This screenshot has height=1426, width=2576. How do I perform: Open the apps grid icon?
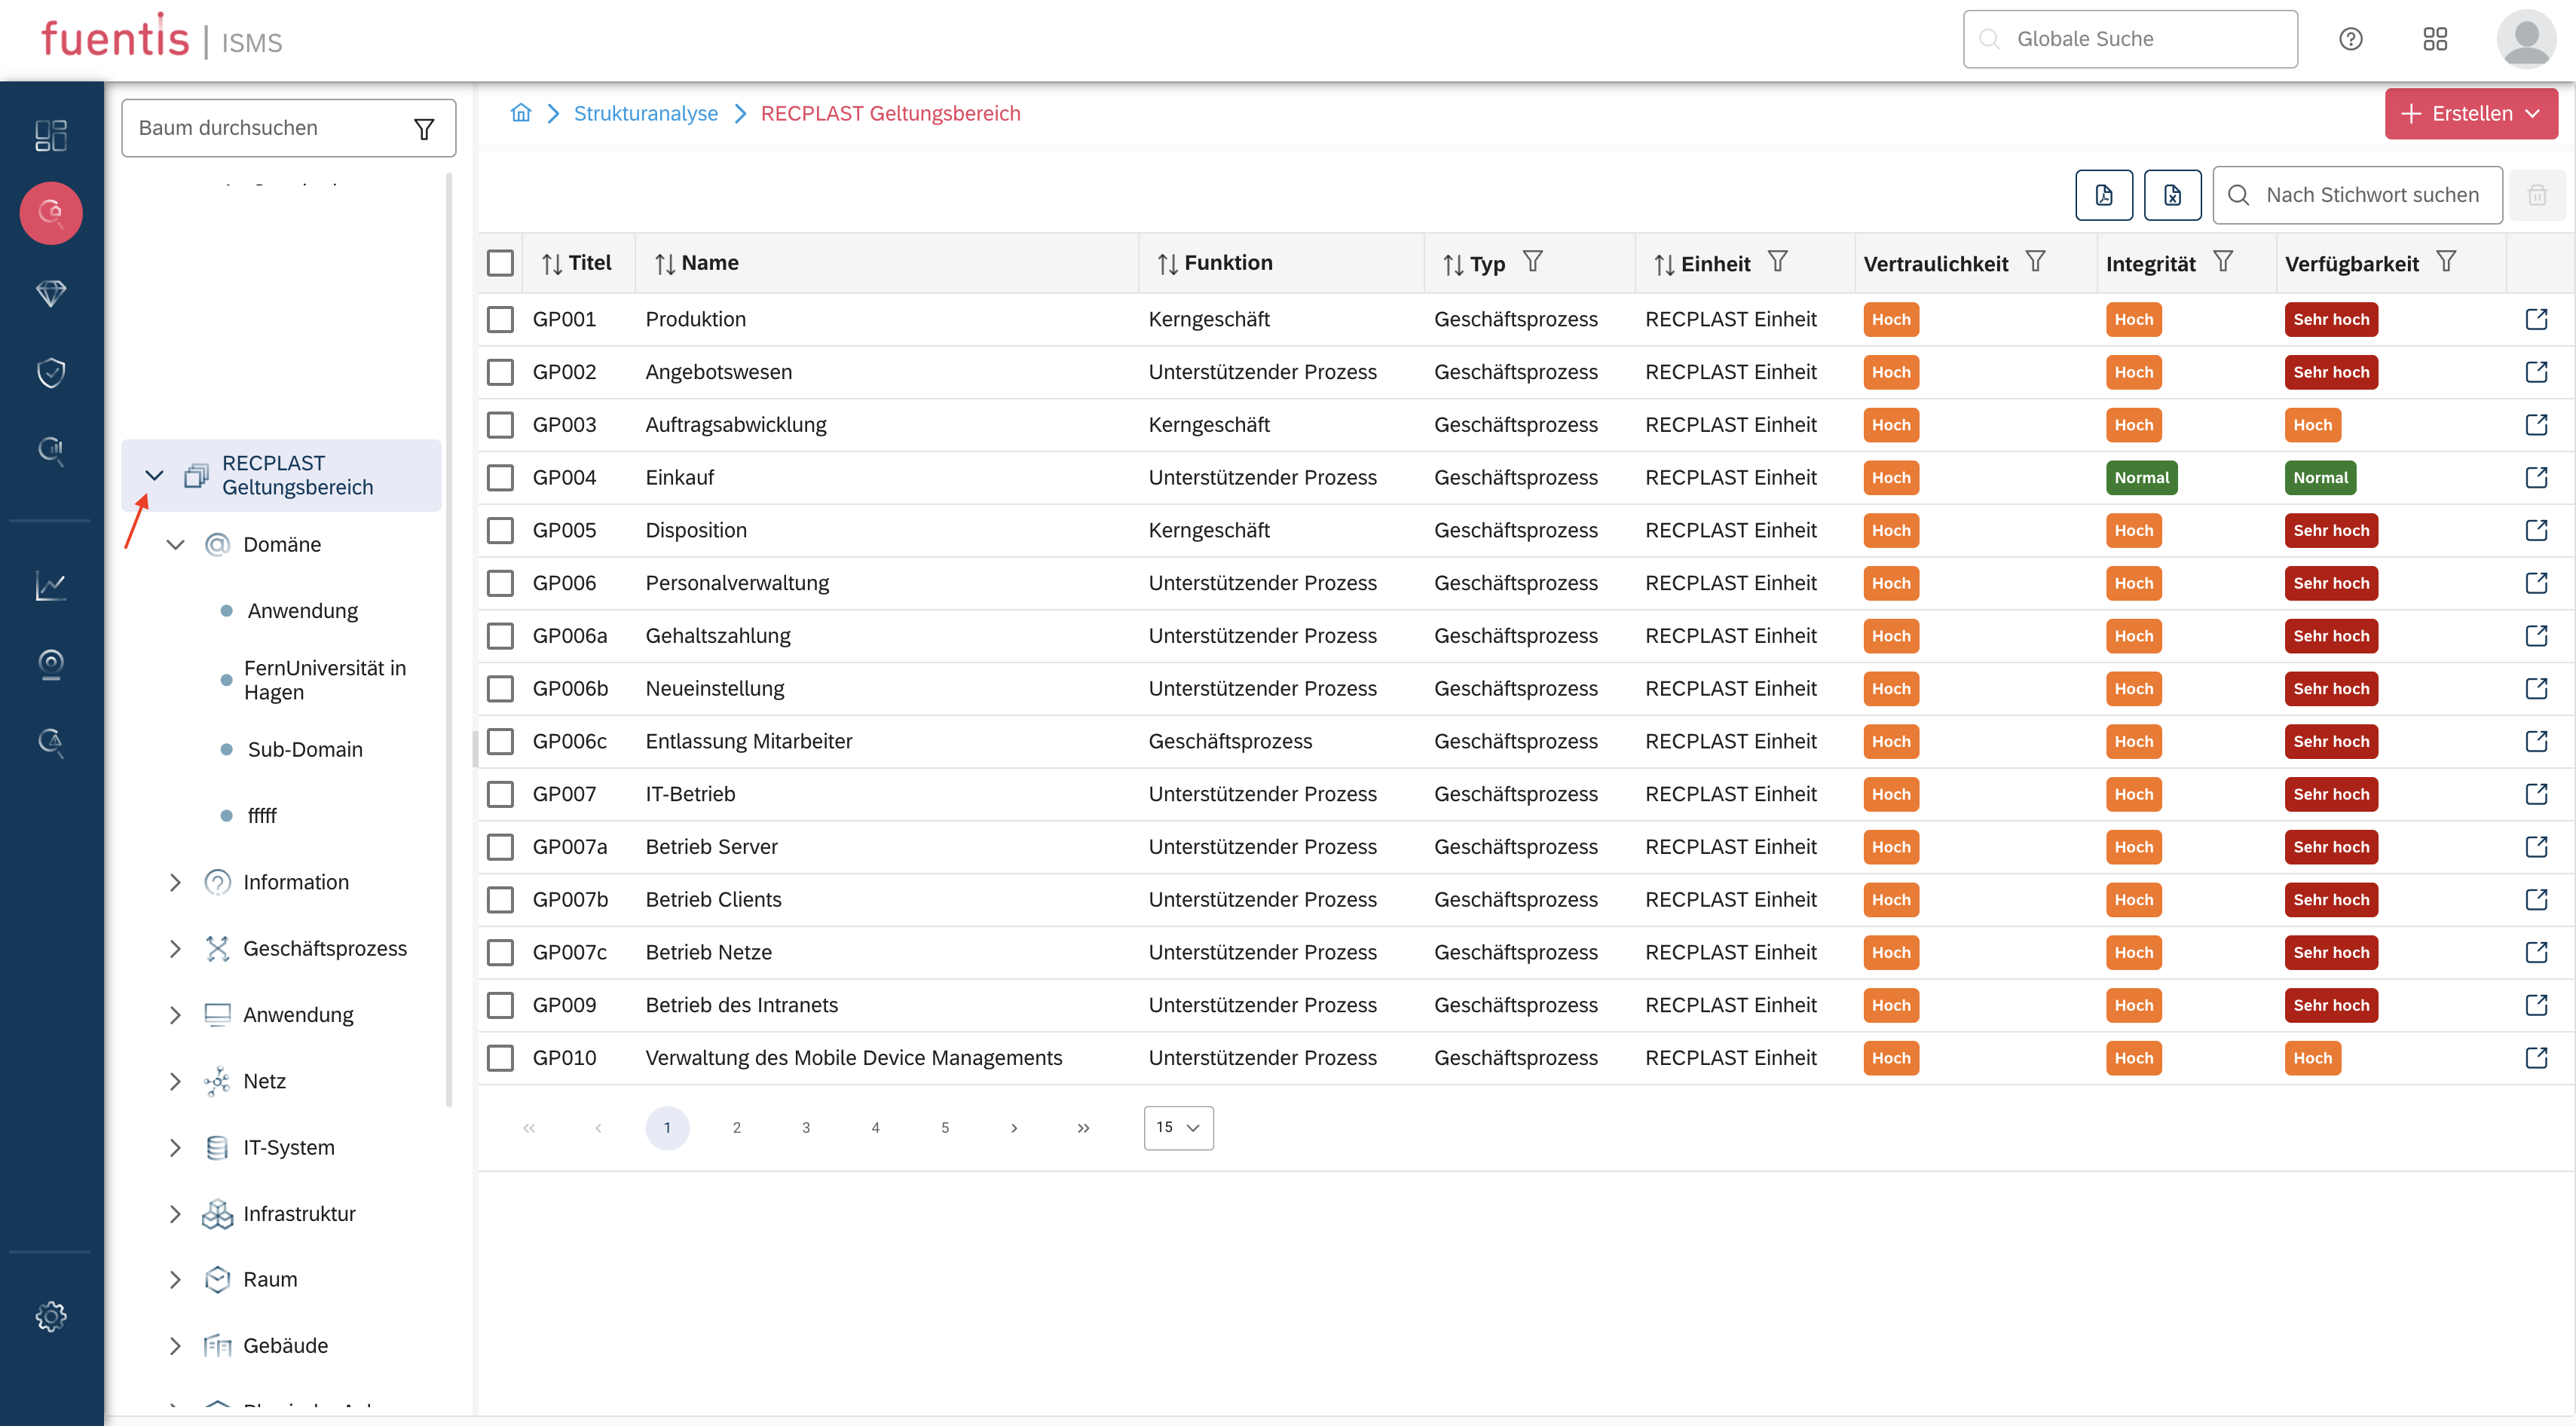[2434, 39]
